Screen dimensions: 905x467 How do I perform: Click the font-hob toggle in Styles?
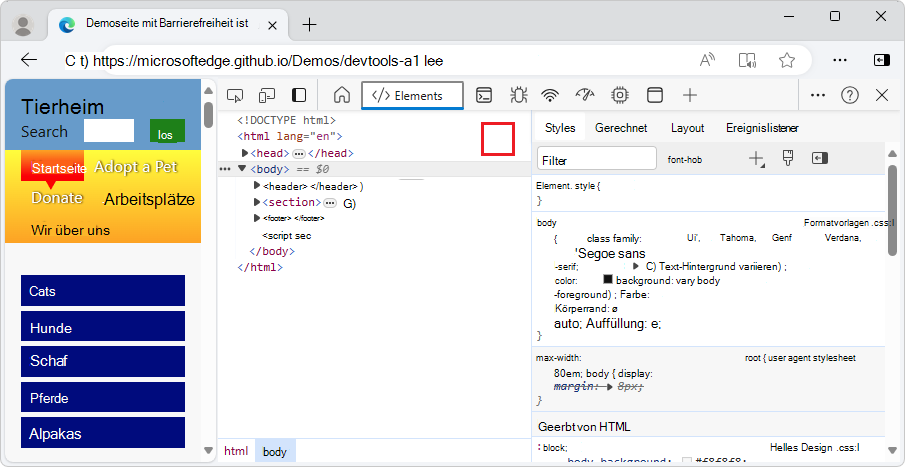pyautogui.click(x=685, y=160)
